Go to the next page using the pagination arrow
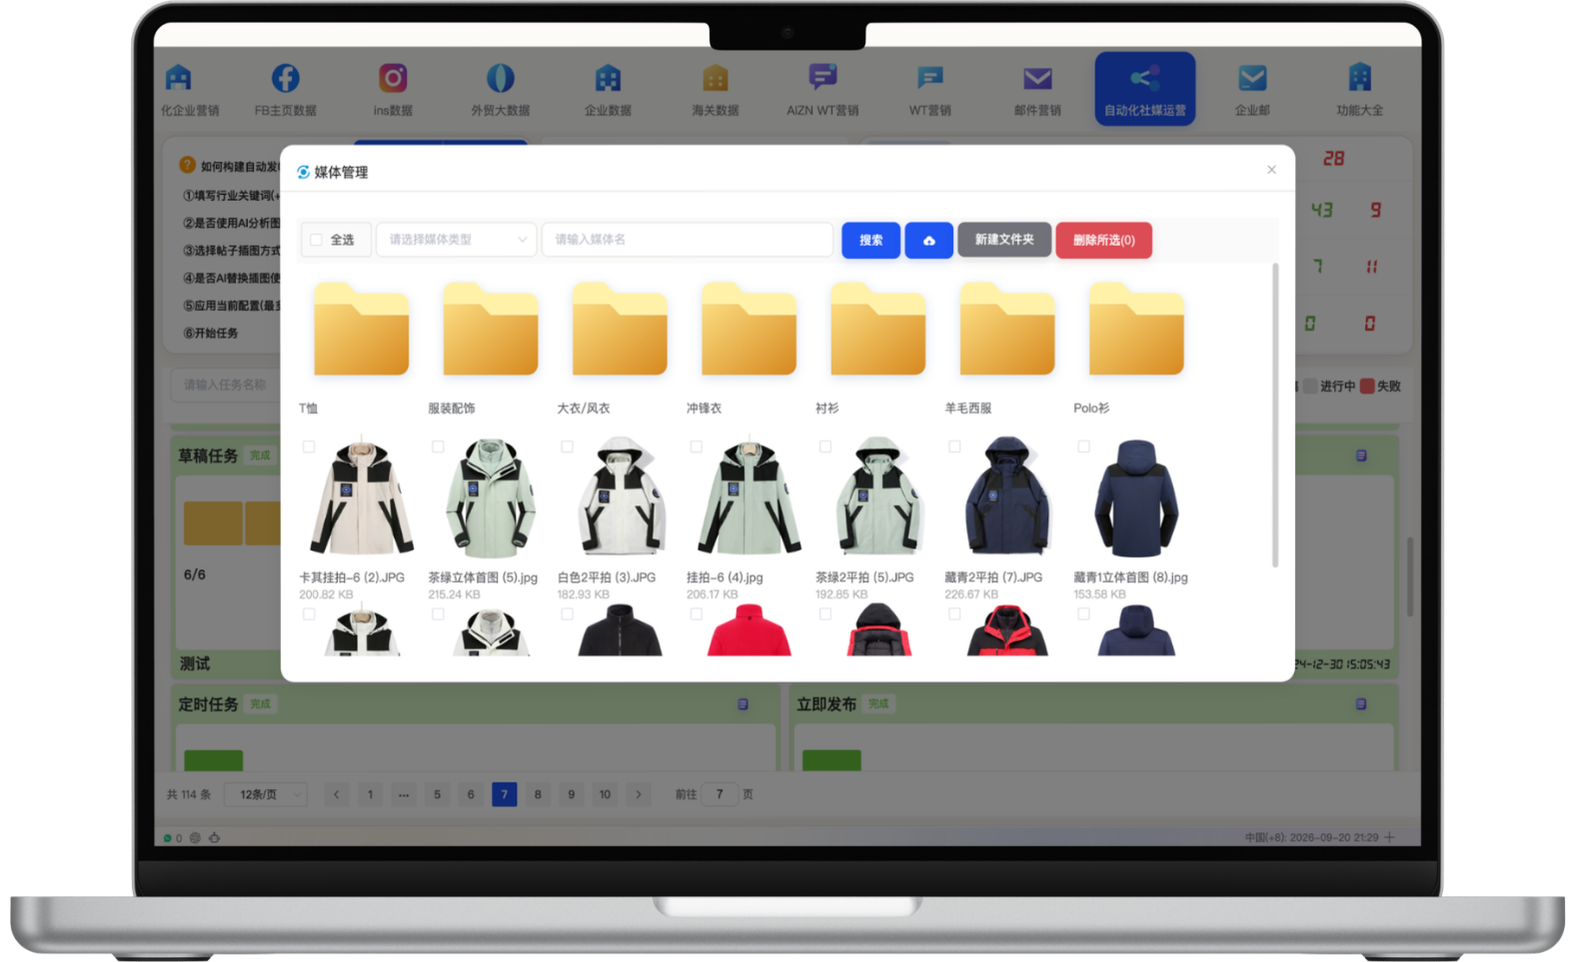The image size is (1575, 962). (639, 795)
